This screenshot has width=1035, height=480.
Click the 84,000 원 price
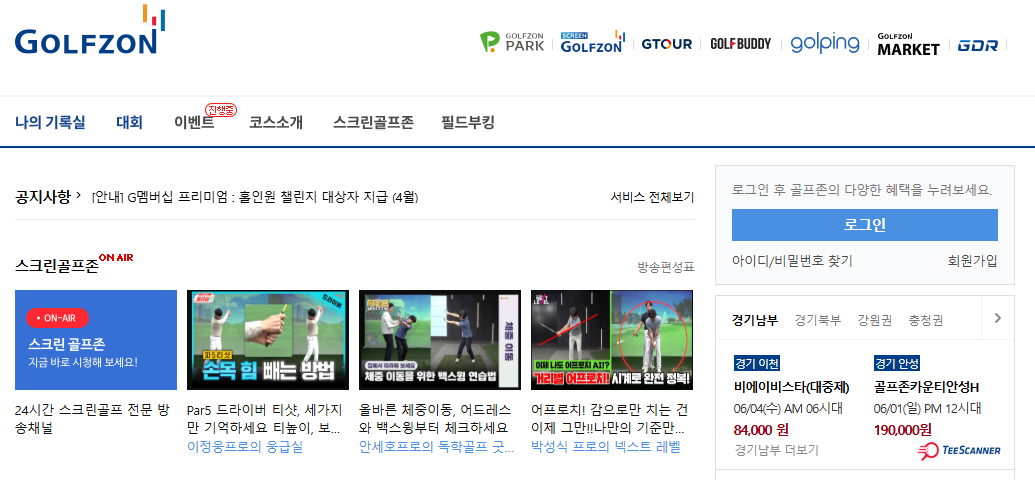pyautogui.click(x=761, y=430)
